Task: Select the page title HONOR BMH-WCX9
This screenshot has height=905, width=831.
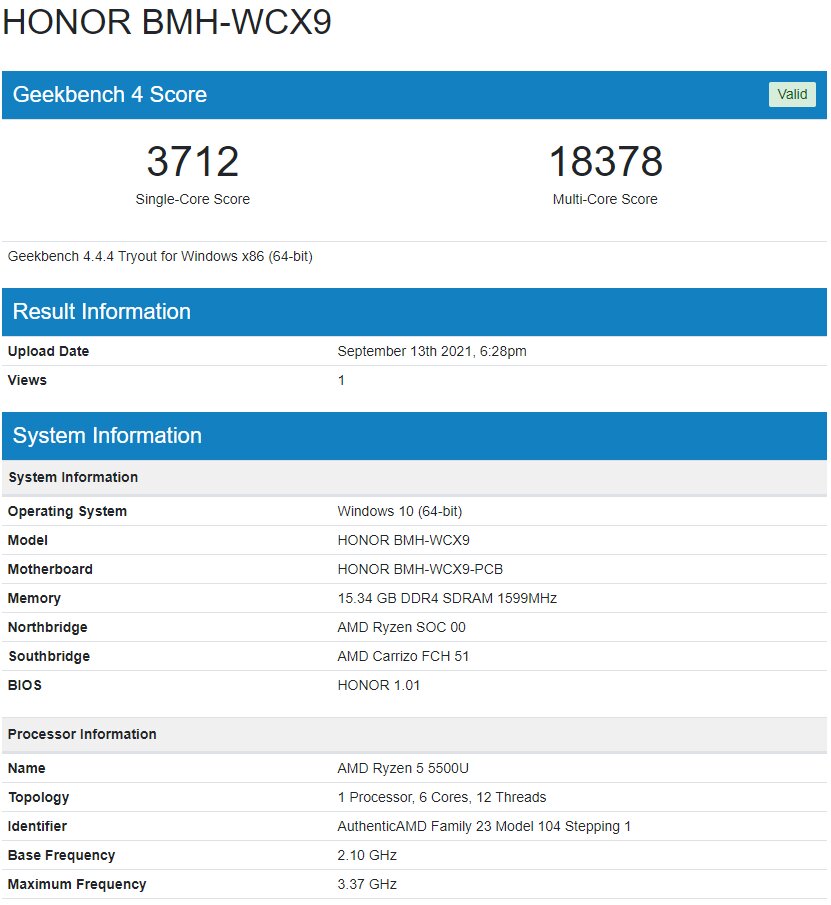Action: (x=167, y=22)
